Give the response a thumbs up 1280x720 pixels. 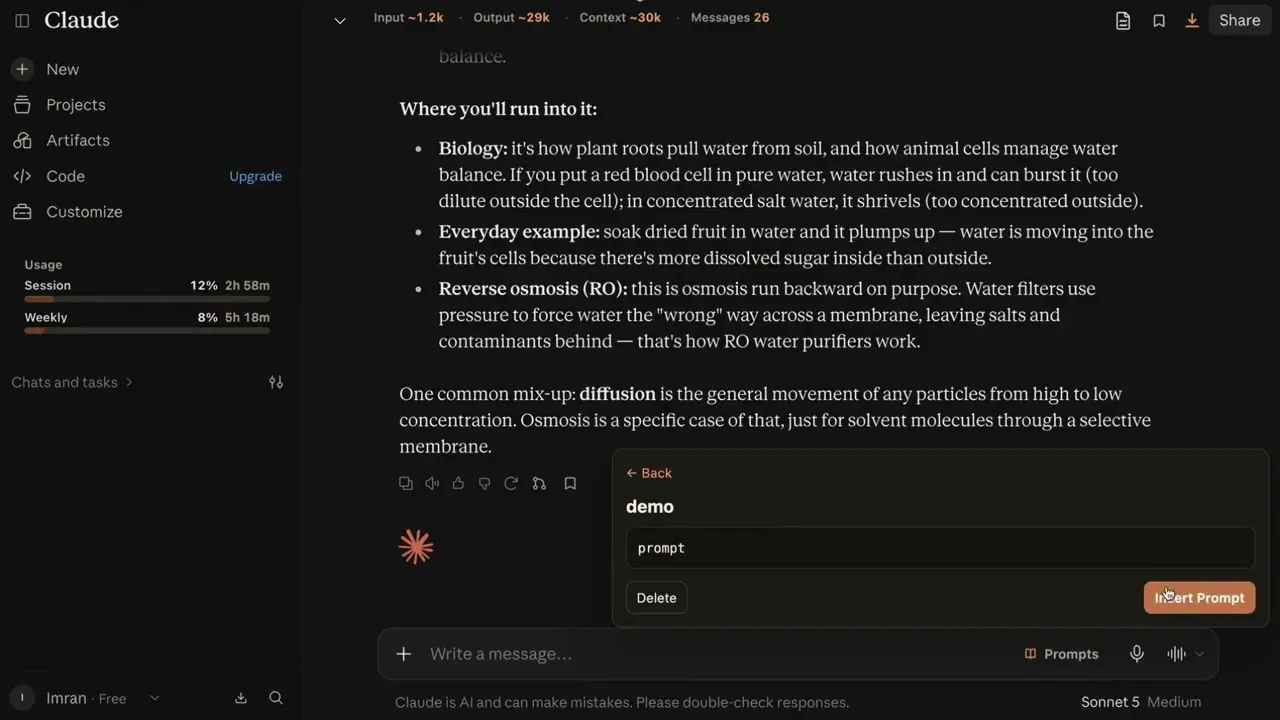[458, 483]
